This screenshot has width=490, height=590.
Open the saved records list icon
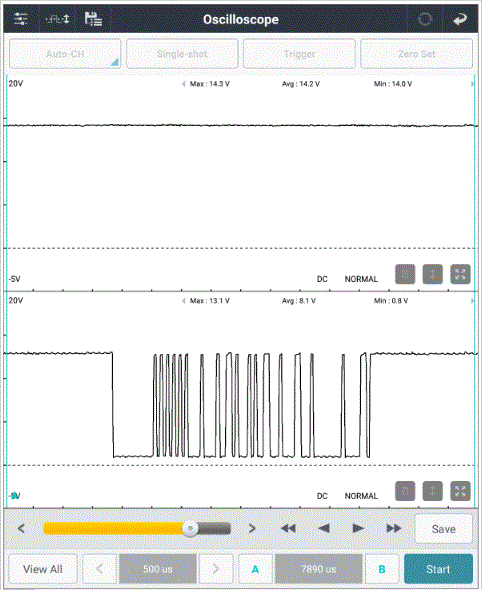point(93,19)
